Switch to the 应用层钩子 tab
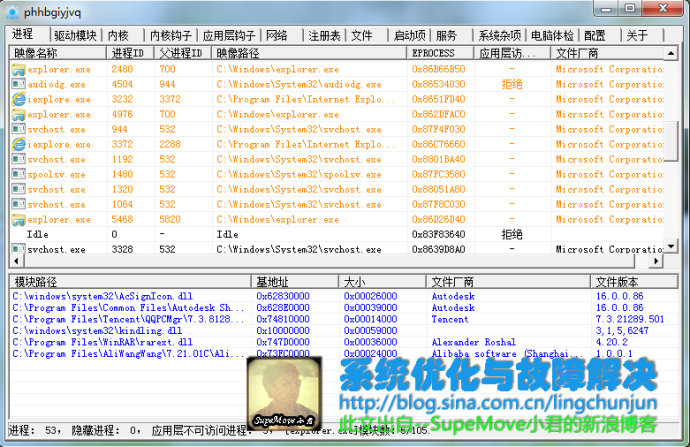The height and width of the screenshot is (447, 690). point(228,35)
